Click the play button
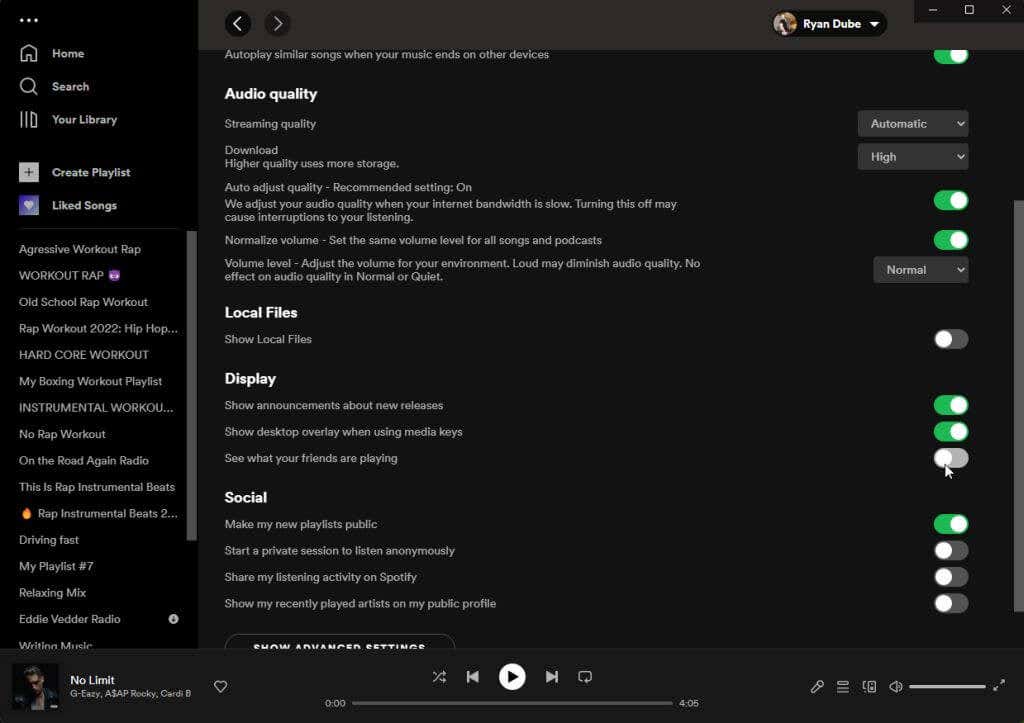The height and width of the screenshot is (723, 1024). coord(512,677)
